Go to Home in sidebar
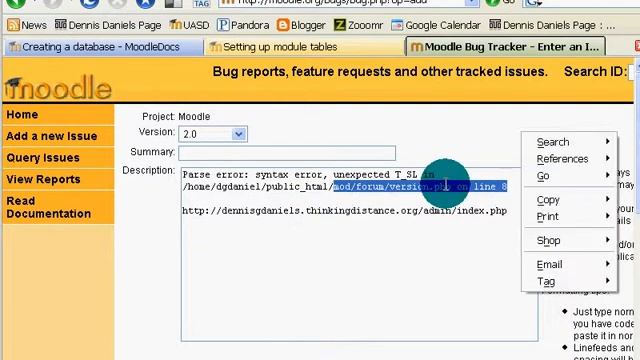The width and height of the screenshot is (640, 360). [58, 114]
